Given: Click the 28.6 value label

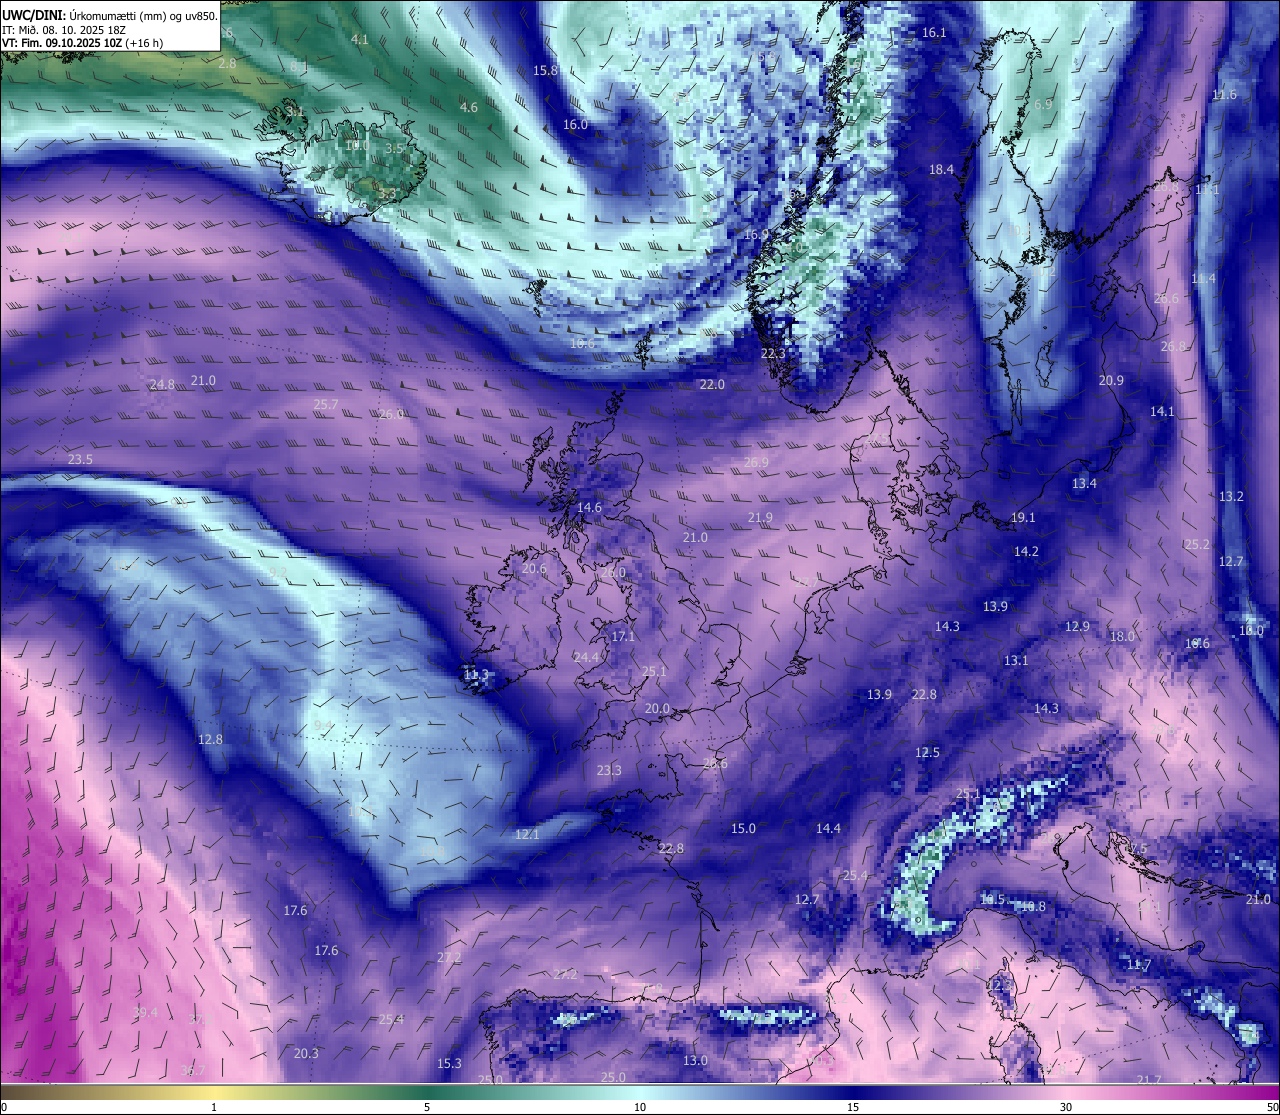Looking at the screenshot, I should click(715, 764).
